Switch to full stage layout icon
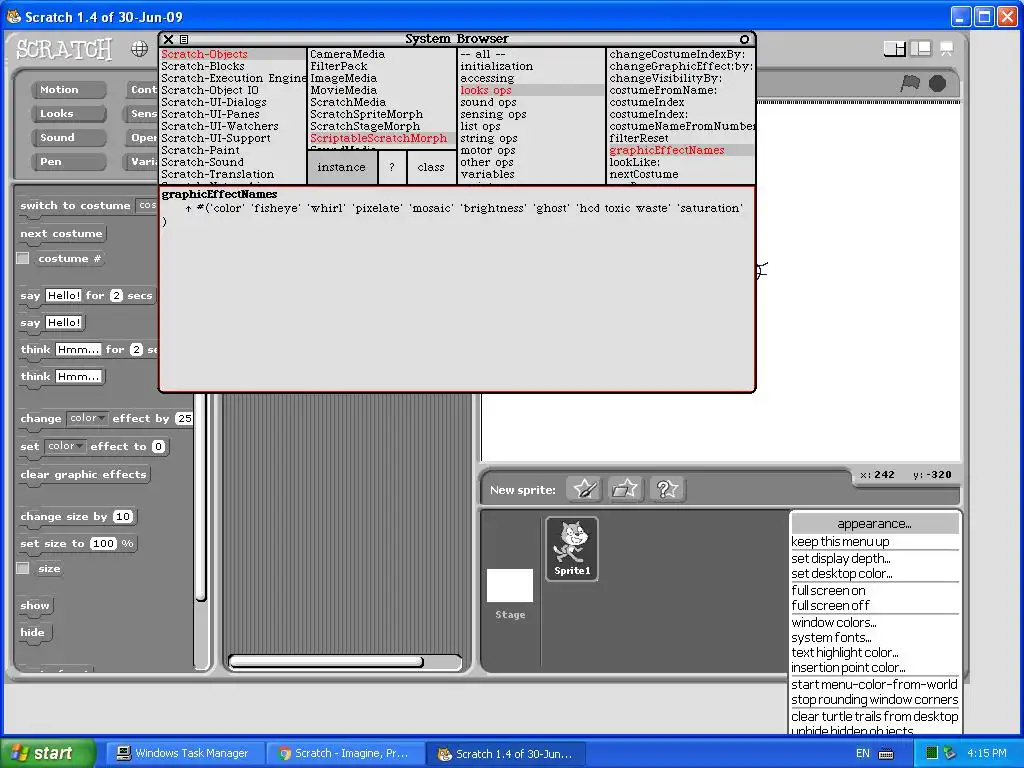Image resolution: width=1024 pixels, height=768 pixels. pyautogui.click(x=920, y=48)
